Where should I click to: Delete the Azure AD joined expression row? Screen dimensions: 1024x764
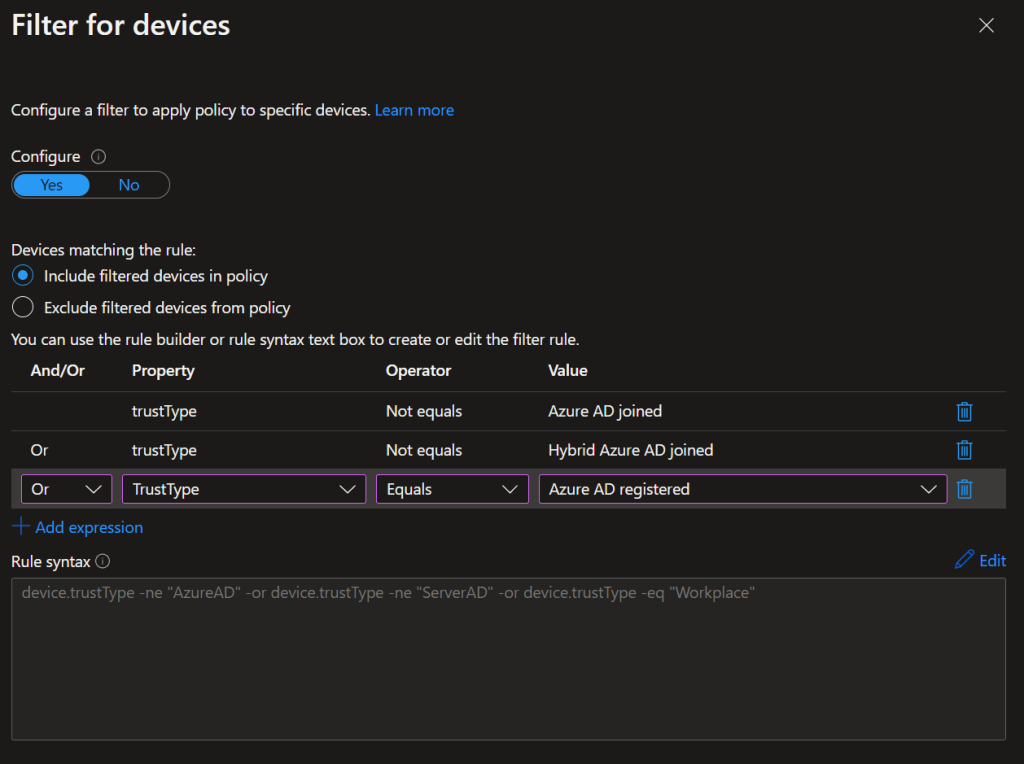[964, 411]
